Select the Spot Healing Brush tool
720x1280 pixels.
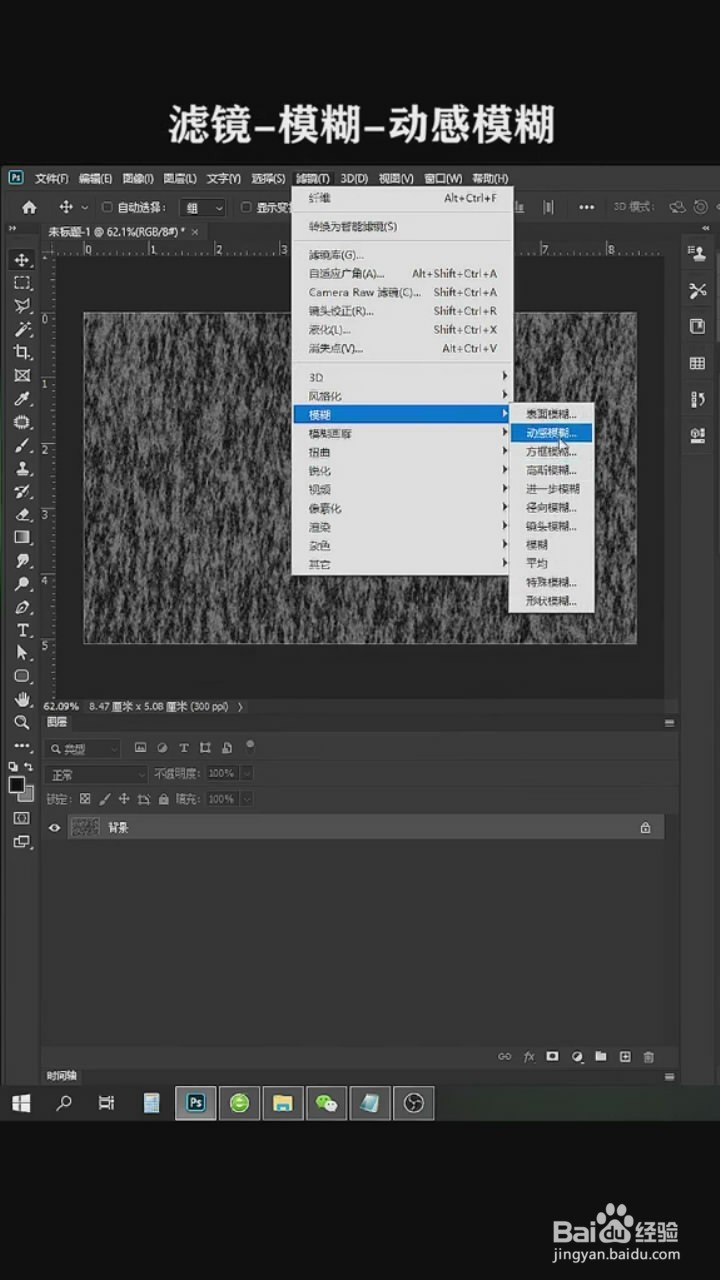click(x=22, y=422)
